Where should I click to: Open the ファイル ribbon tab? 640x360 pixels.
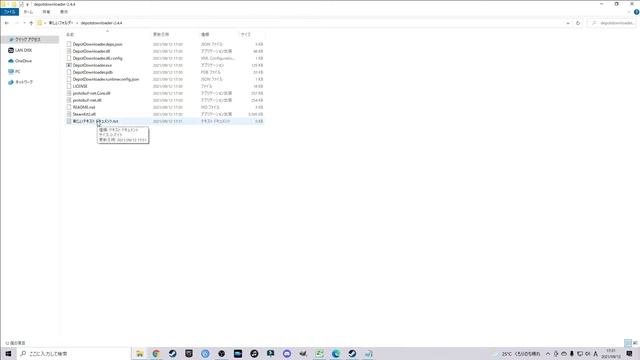click(9, 12)
